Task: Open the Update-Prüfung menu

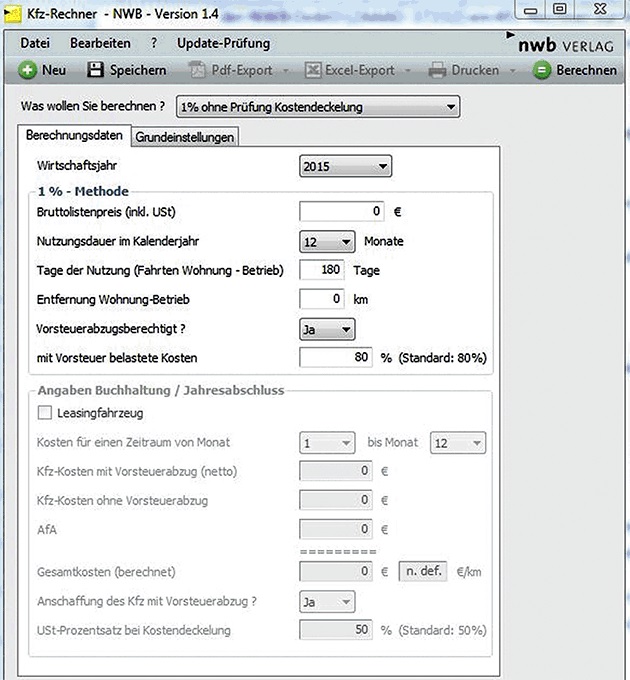Action: [223, 44]
